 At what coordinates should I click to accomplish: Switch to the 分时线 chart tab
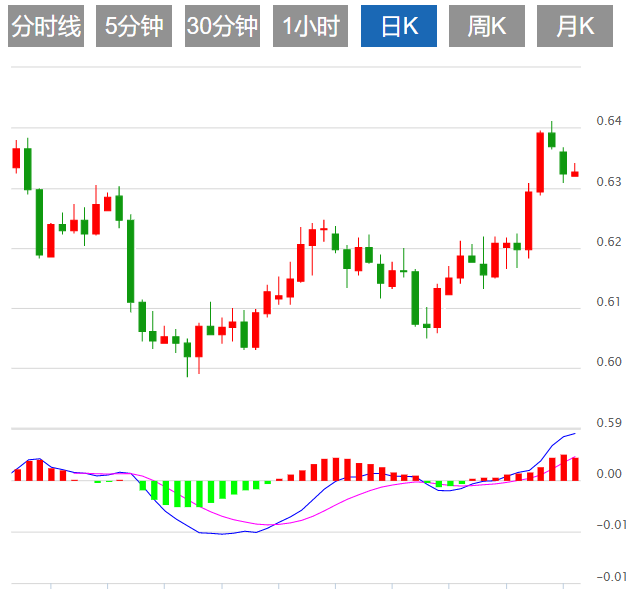point(46,26)
